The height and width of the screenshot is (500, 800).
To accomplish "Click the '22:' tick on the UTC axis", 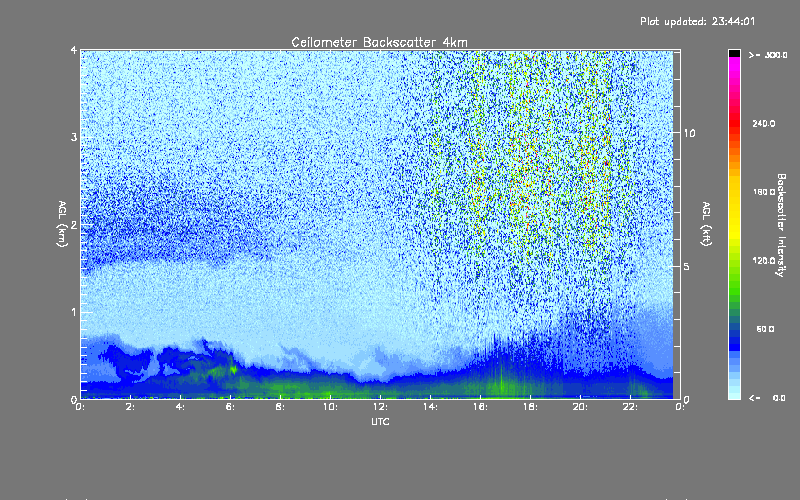I will (630, 407).
